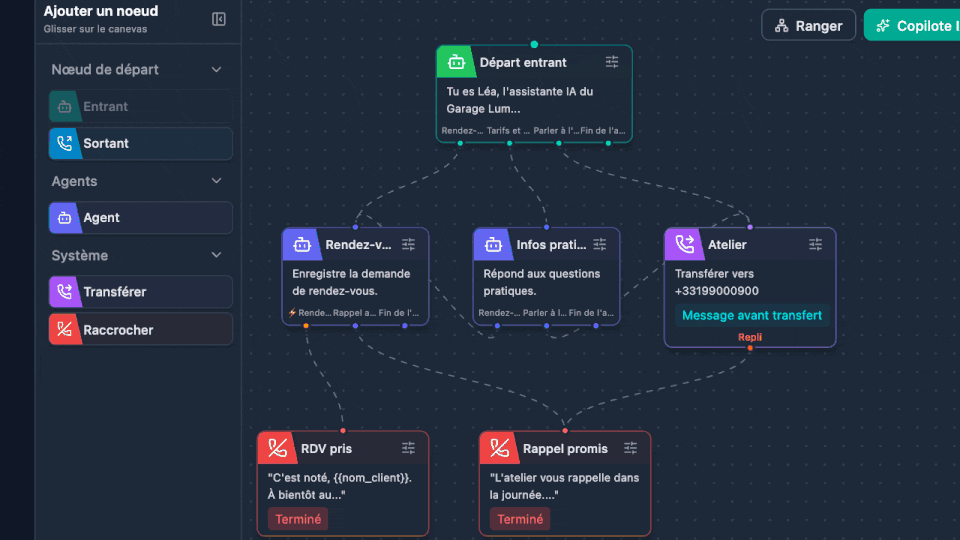
Task: Click the Rendez-v... node title
Action: (x=358, y=245)
